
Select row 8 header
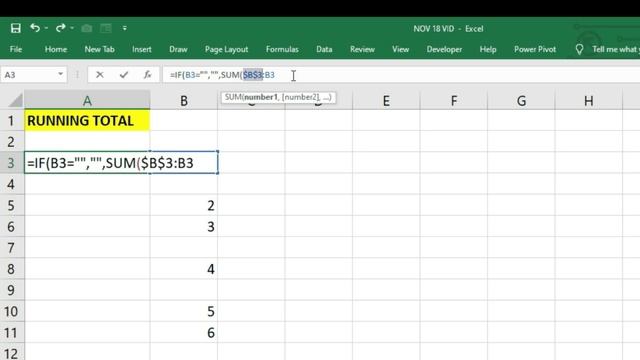coord(11,269)
